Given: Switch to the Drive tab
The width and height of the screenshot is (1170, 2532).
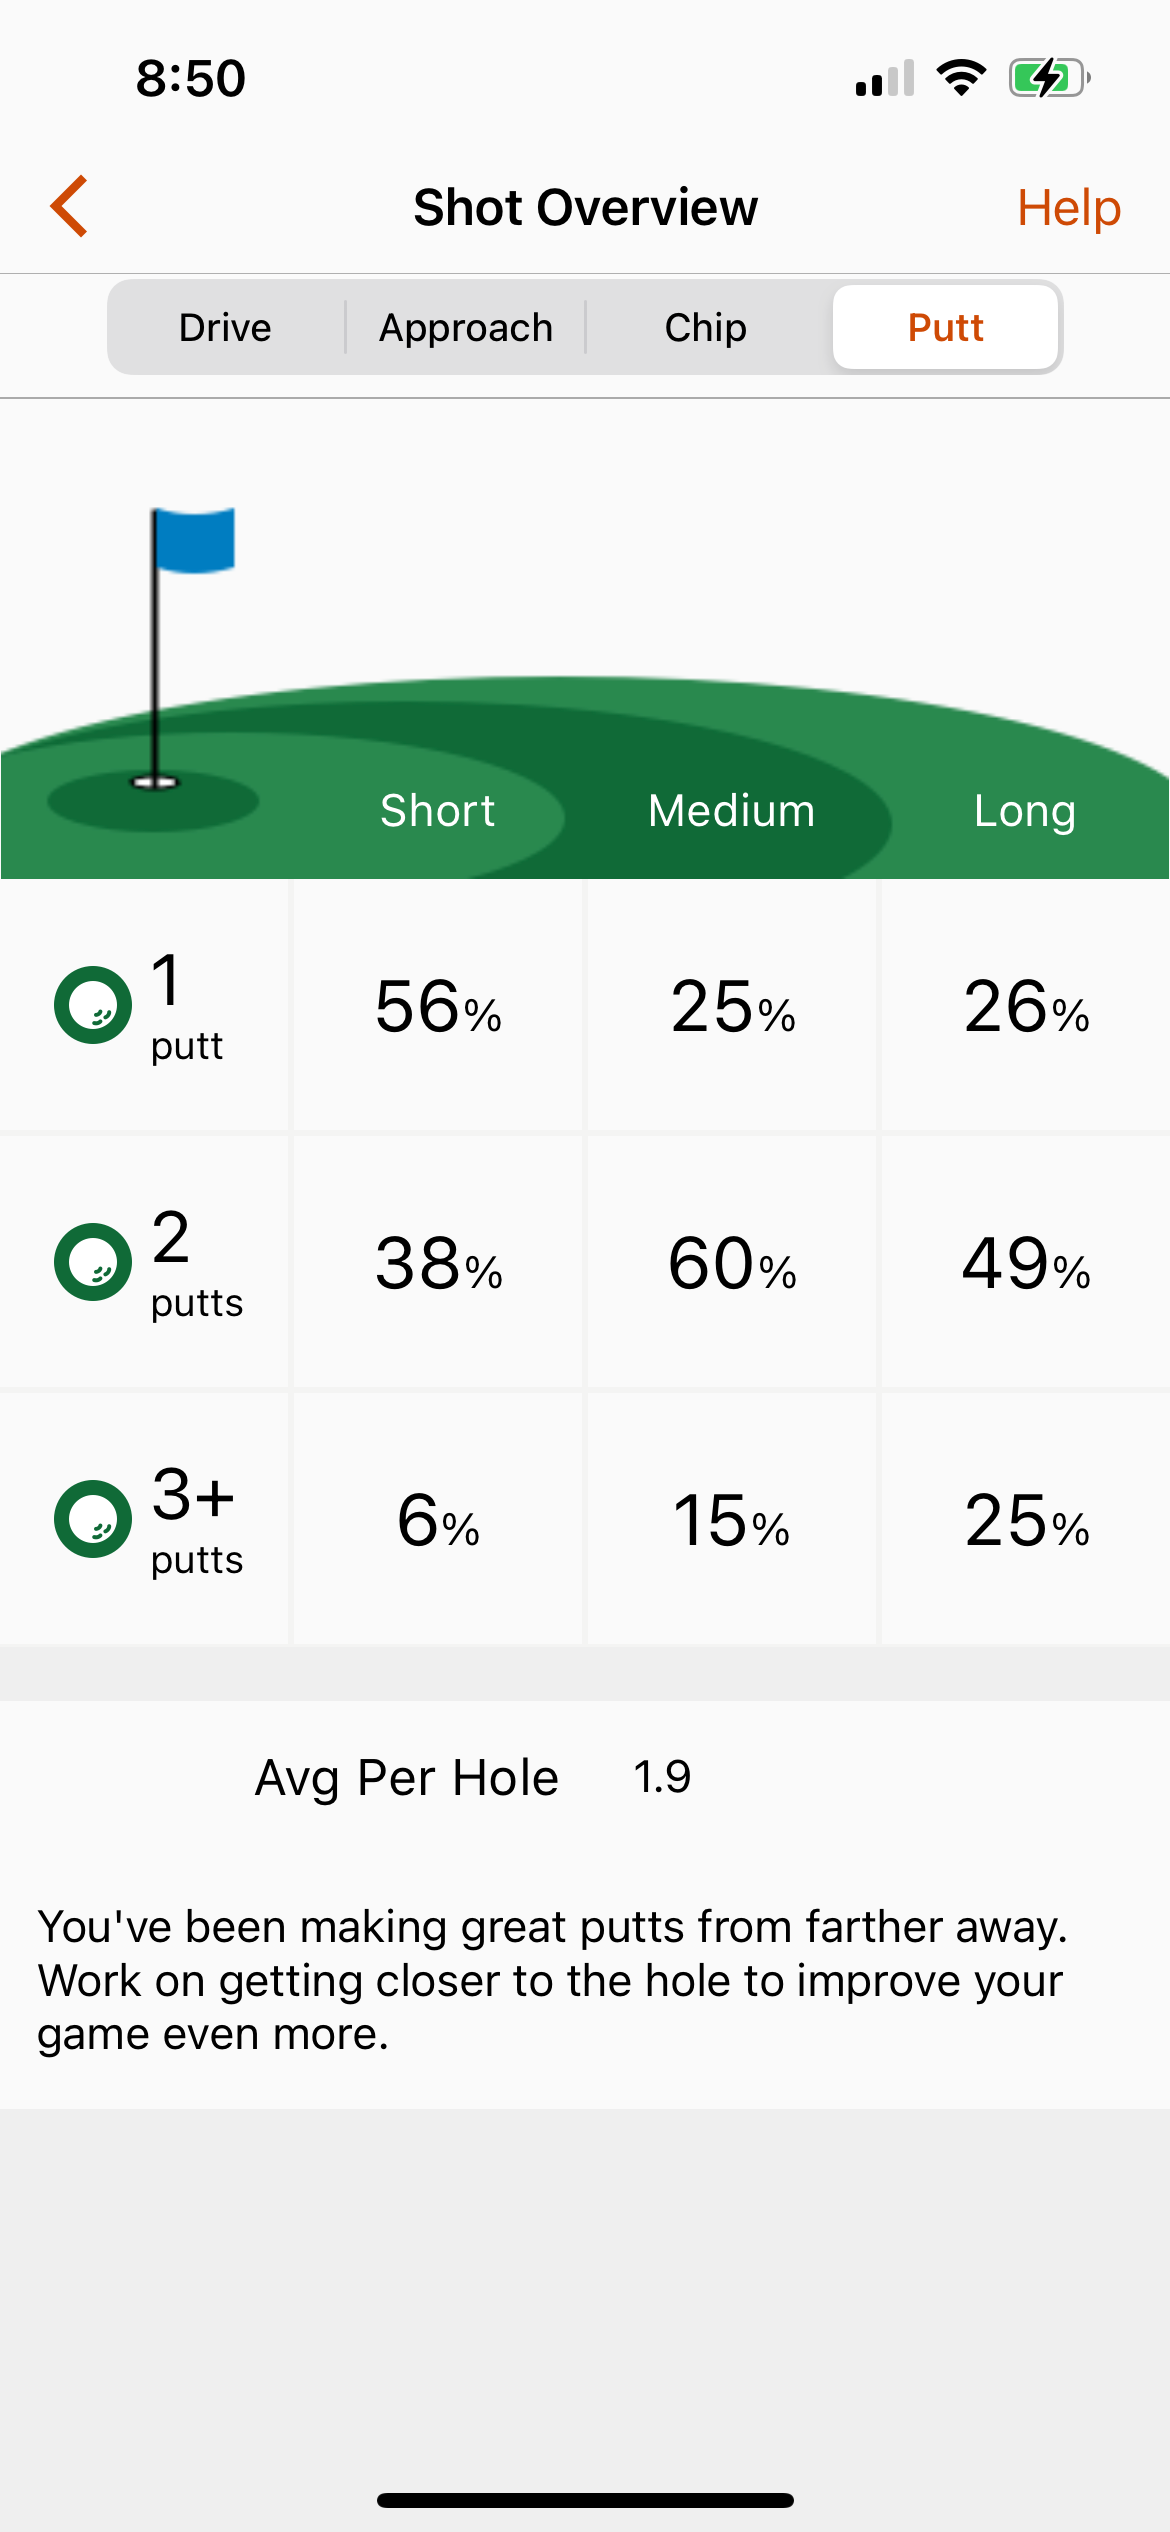Looking at the screenshot, I should pos(226,327).
